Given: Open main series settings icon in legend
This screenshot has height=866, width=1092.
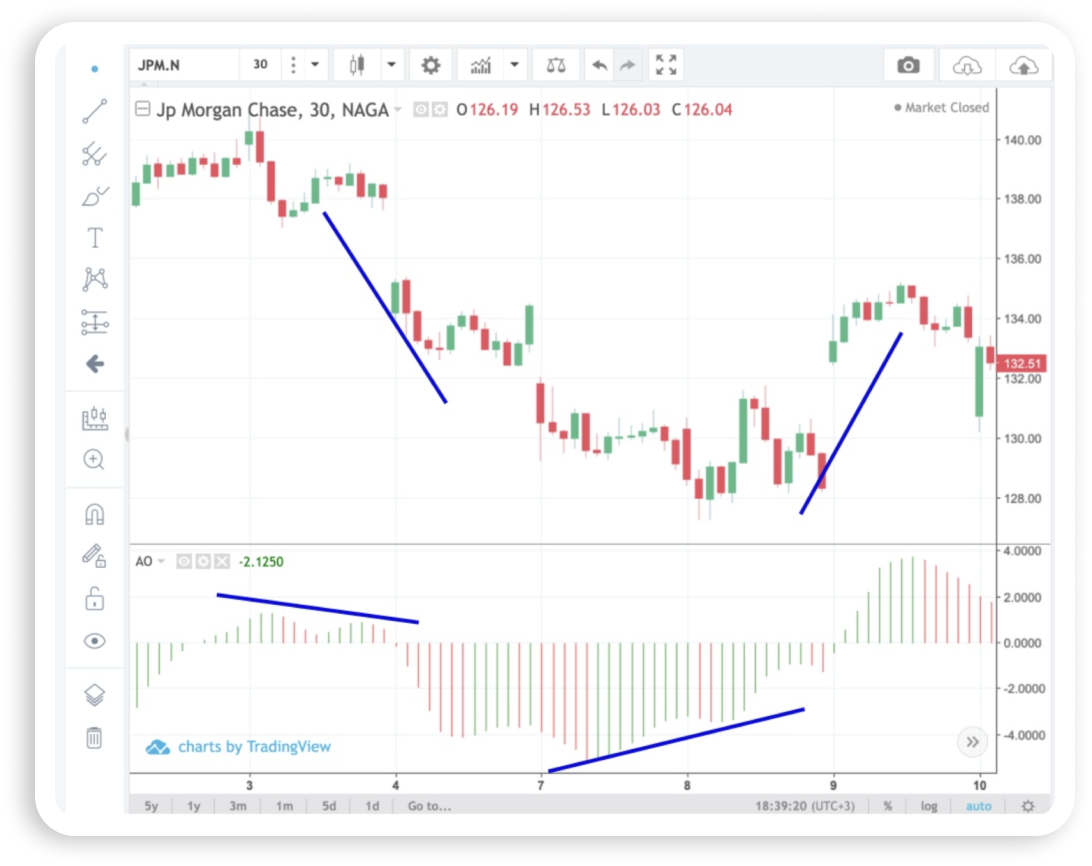Looking at the screenshot, I should point(439,109).
